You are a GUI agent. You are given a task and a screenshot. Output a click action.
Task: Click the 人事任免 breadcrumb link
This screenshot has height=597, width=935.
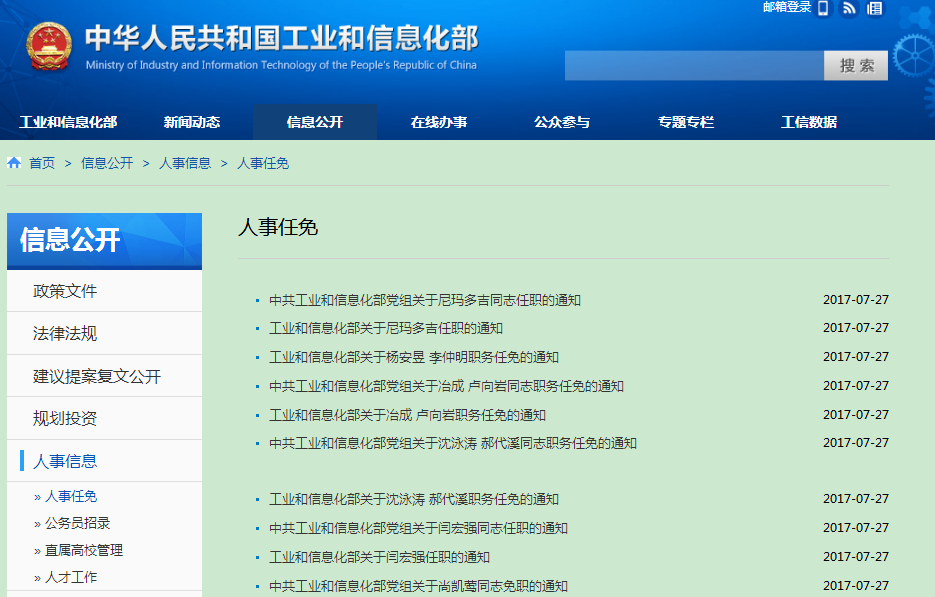pos(263,163)
